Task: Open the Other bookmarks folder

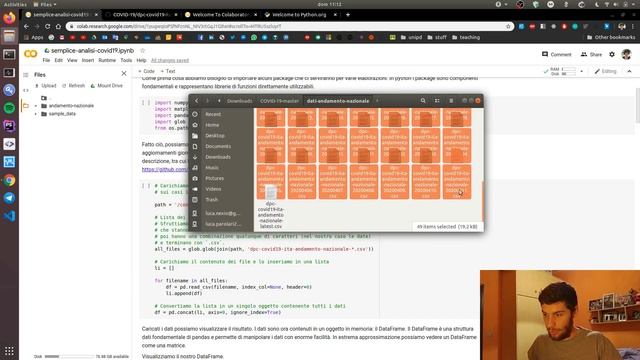Action: pyautogui.click(x=611, y=37)
